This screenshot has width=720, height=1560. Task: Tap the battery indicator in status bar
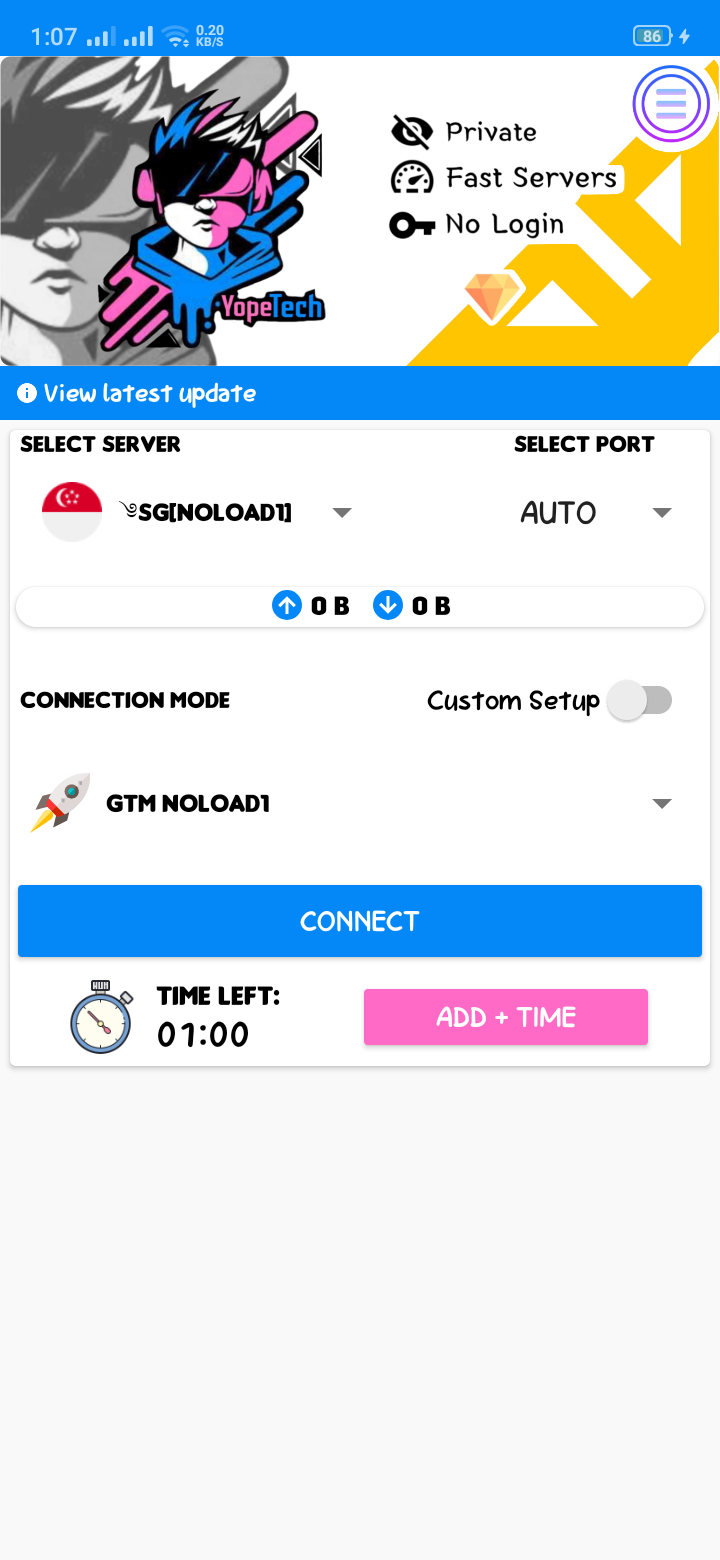click(x=652, y=37)
